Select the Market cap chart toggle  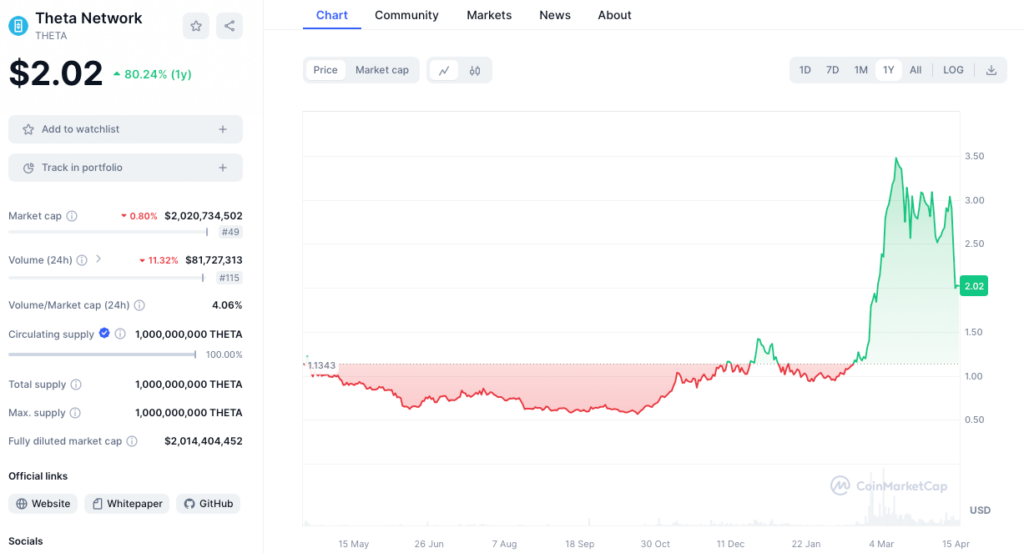click(x=382, y=70)
